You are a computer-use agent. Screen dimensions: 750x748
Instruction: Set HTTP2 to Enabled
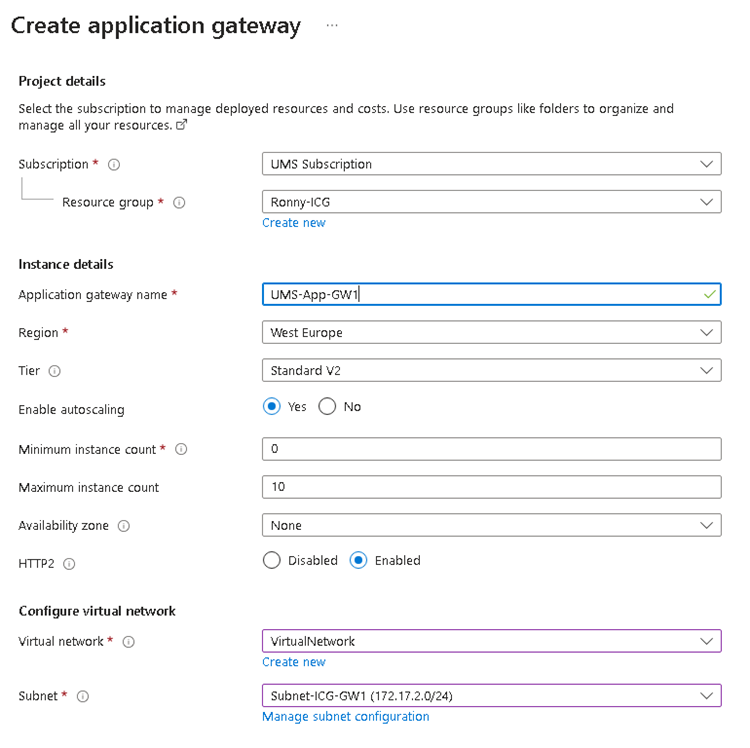click(358, 561)
